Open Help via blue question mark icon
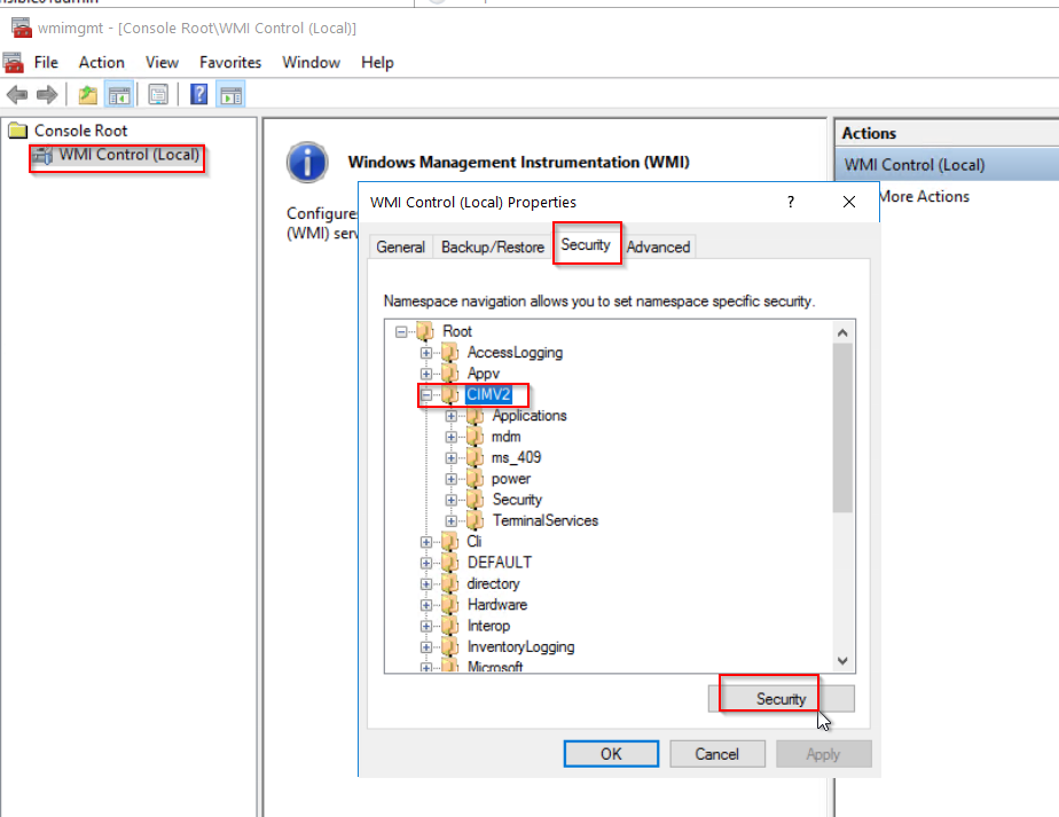This screenshot has width=1059, height=817. 199,95
